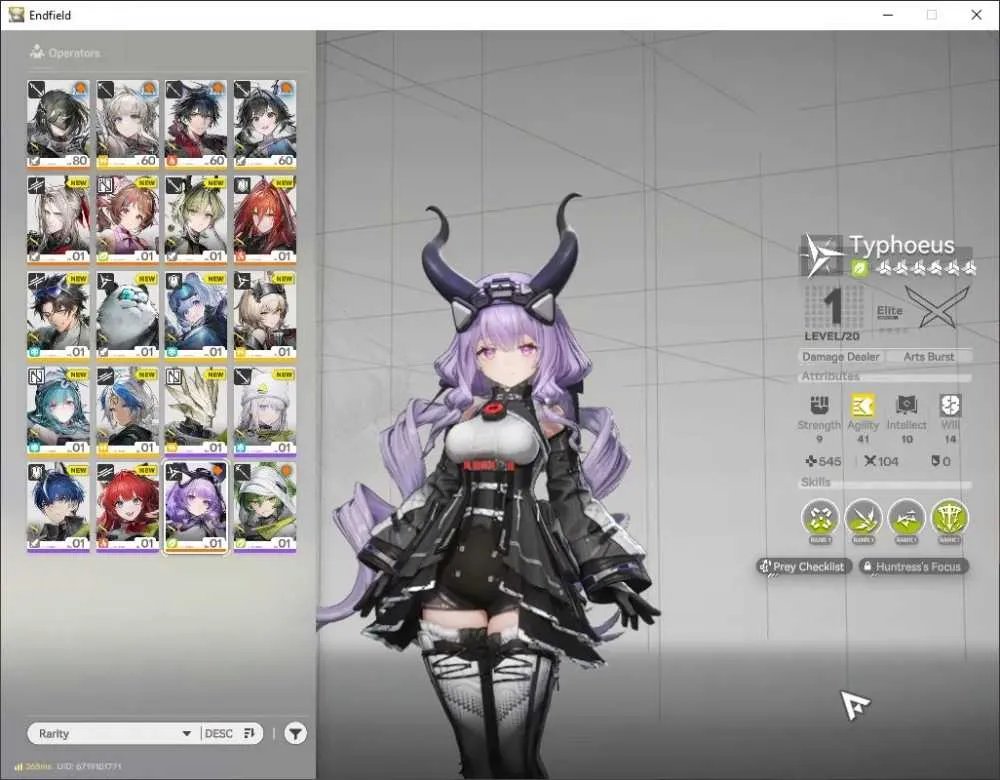Open the crossed-blades skill icon
1000x780 pixels.
pyautogui.click(x=820, y=518)
